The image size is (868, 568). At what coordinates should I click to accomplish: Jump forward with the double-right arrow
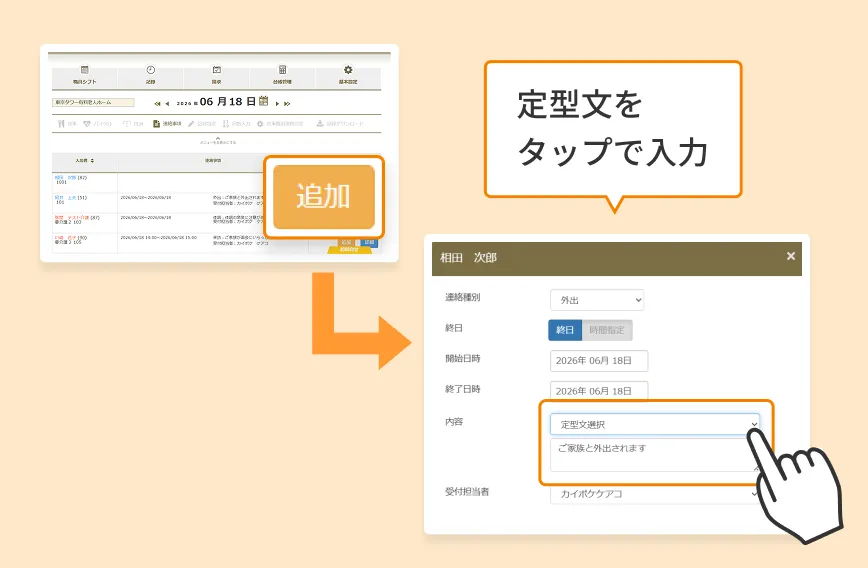point(287,104)
